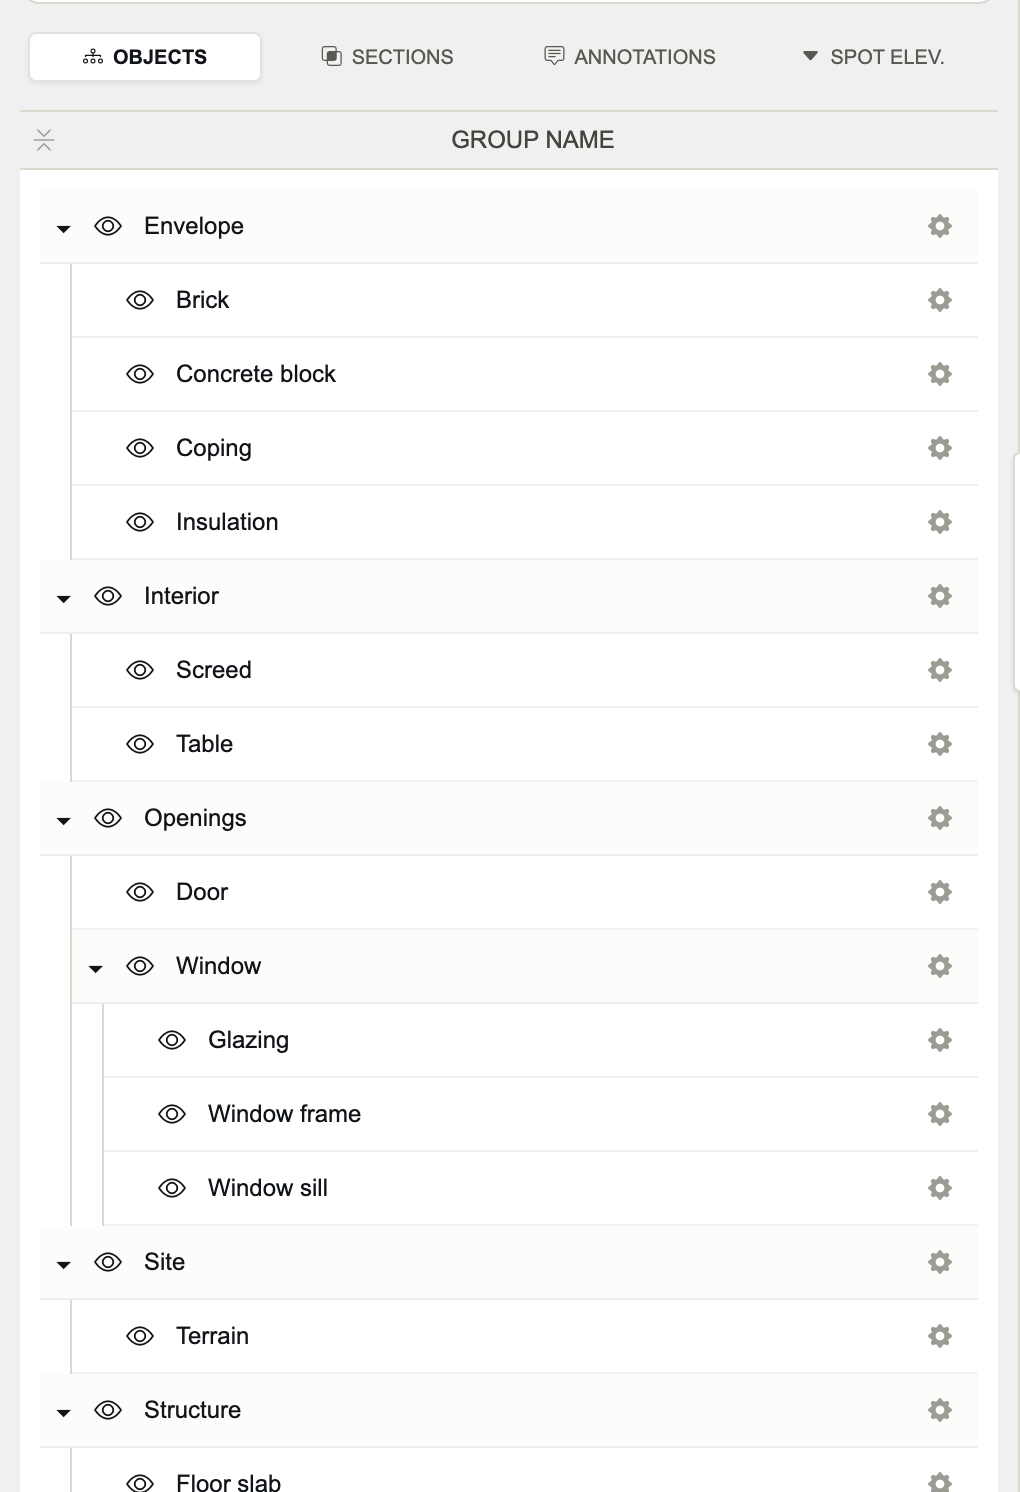This screenshot has height=1492, width=1020.
Task: Hide the Window frame object
Action: click(x=172, y=1114)
